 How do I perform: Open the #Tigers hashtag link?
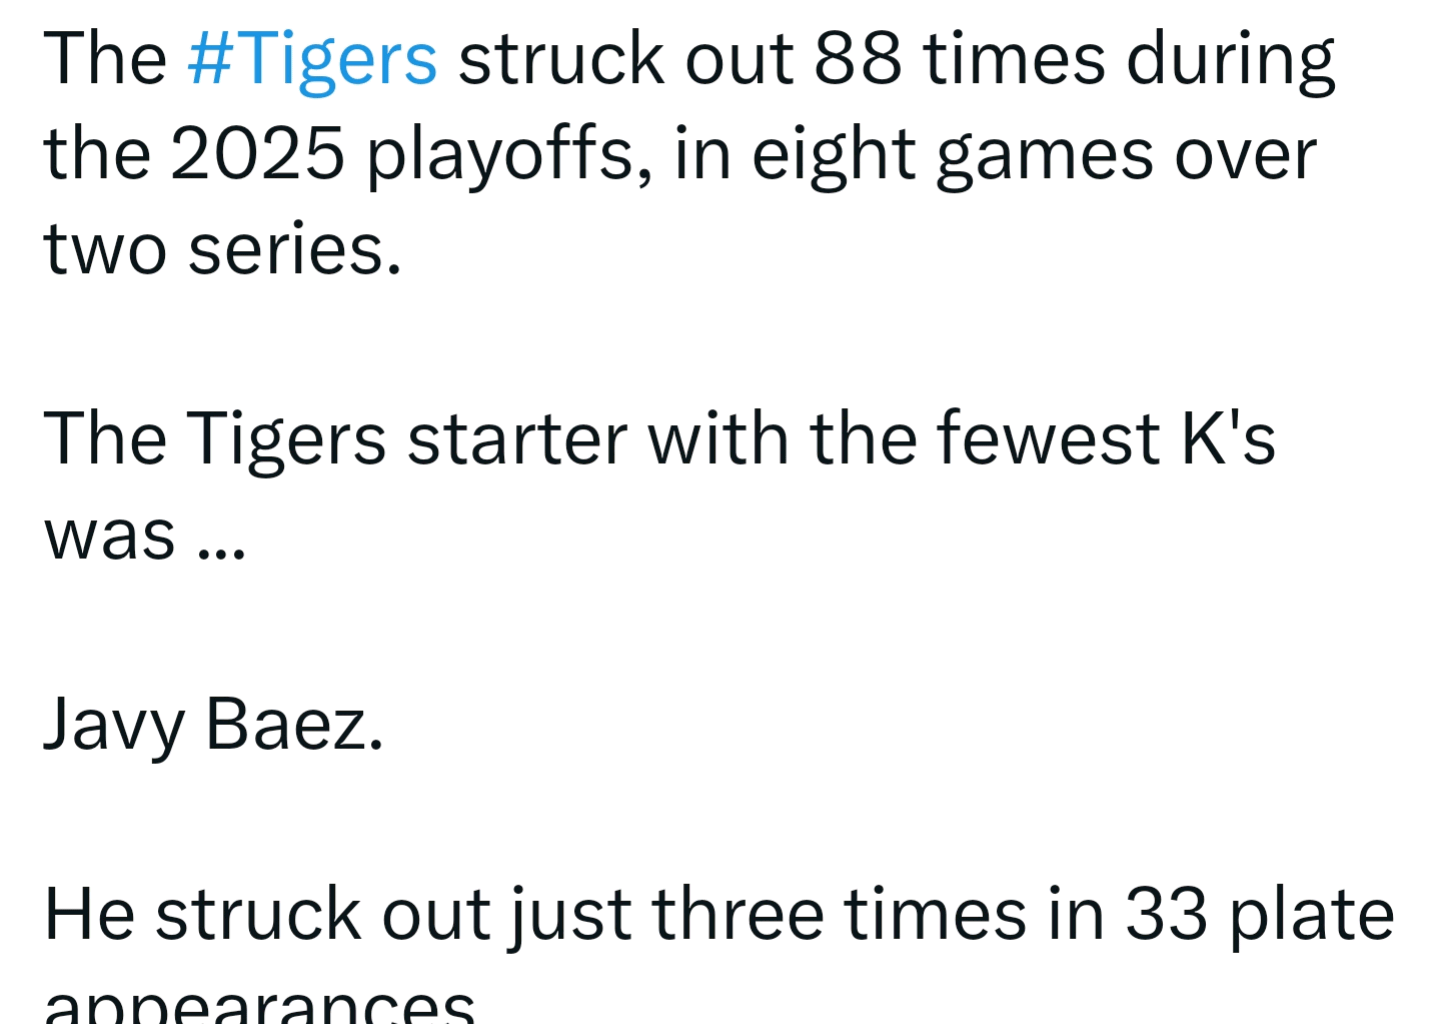click(x=312, y=59)
